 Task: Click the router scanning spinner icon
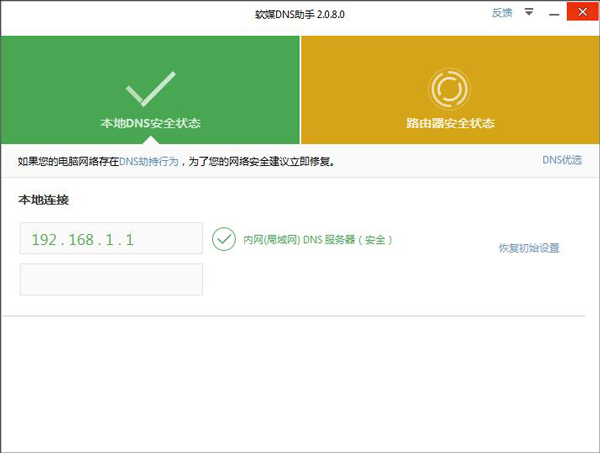(450, 89)
